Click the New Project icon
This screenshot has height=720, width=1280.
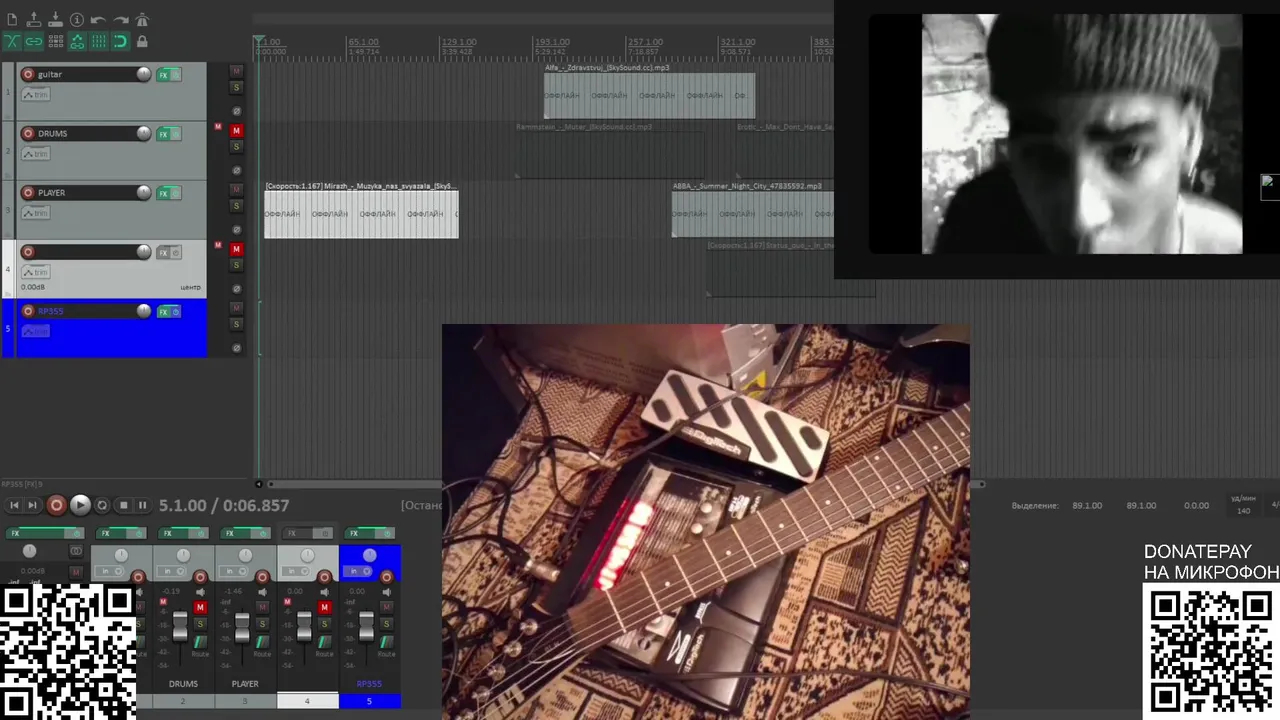pyautogui.click(x=12, y=20)
